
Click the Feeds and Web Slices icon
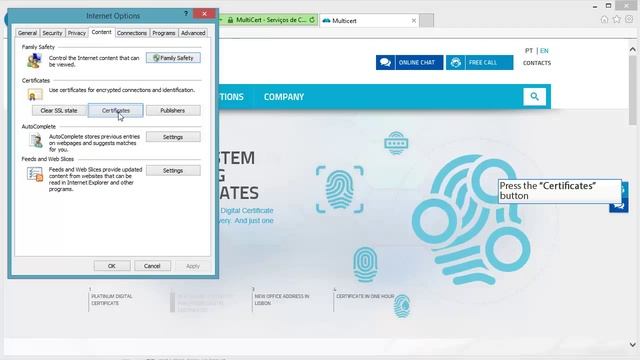coord(35,174)
